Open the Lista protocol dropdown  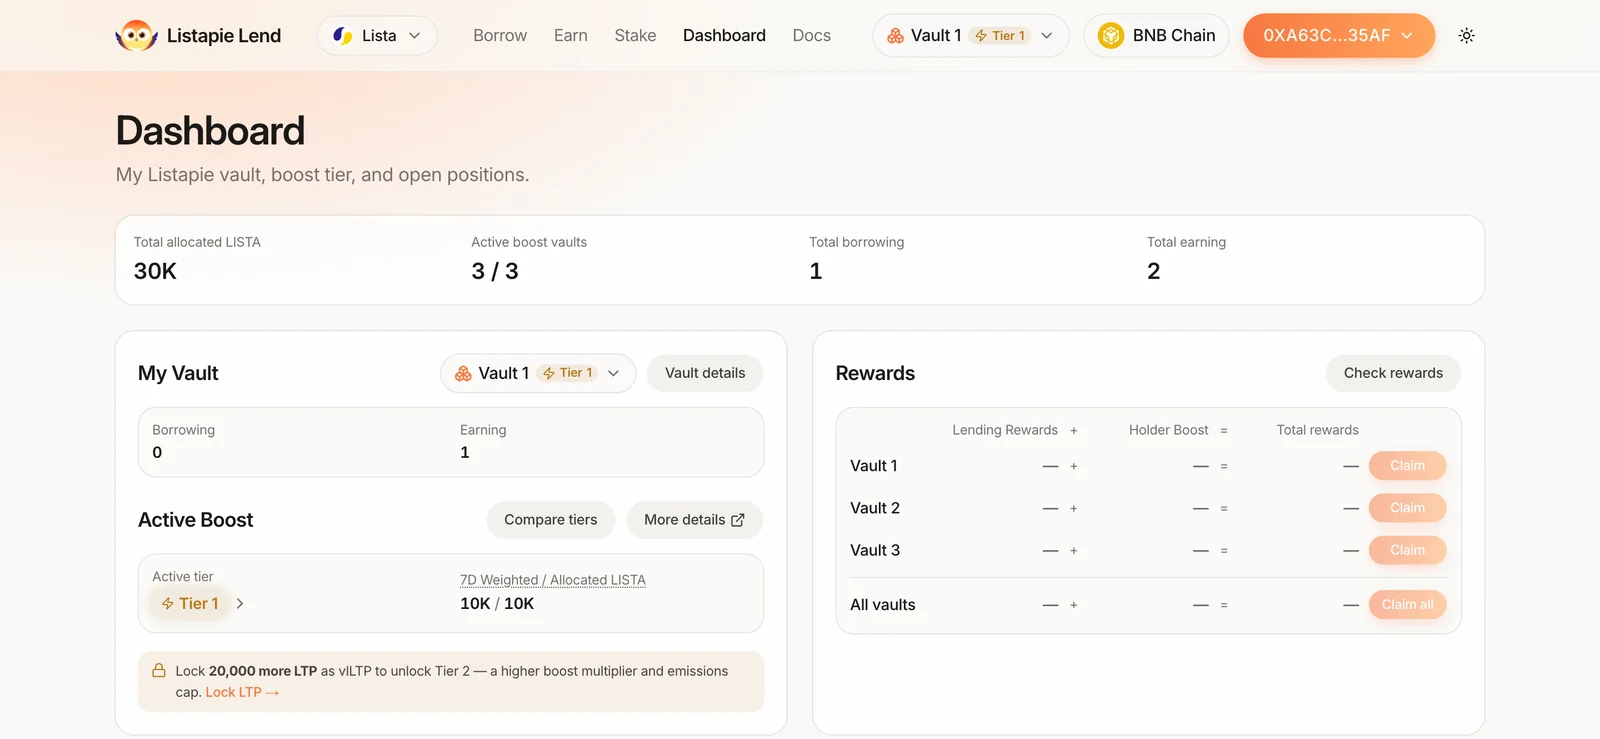click(377, 36)
